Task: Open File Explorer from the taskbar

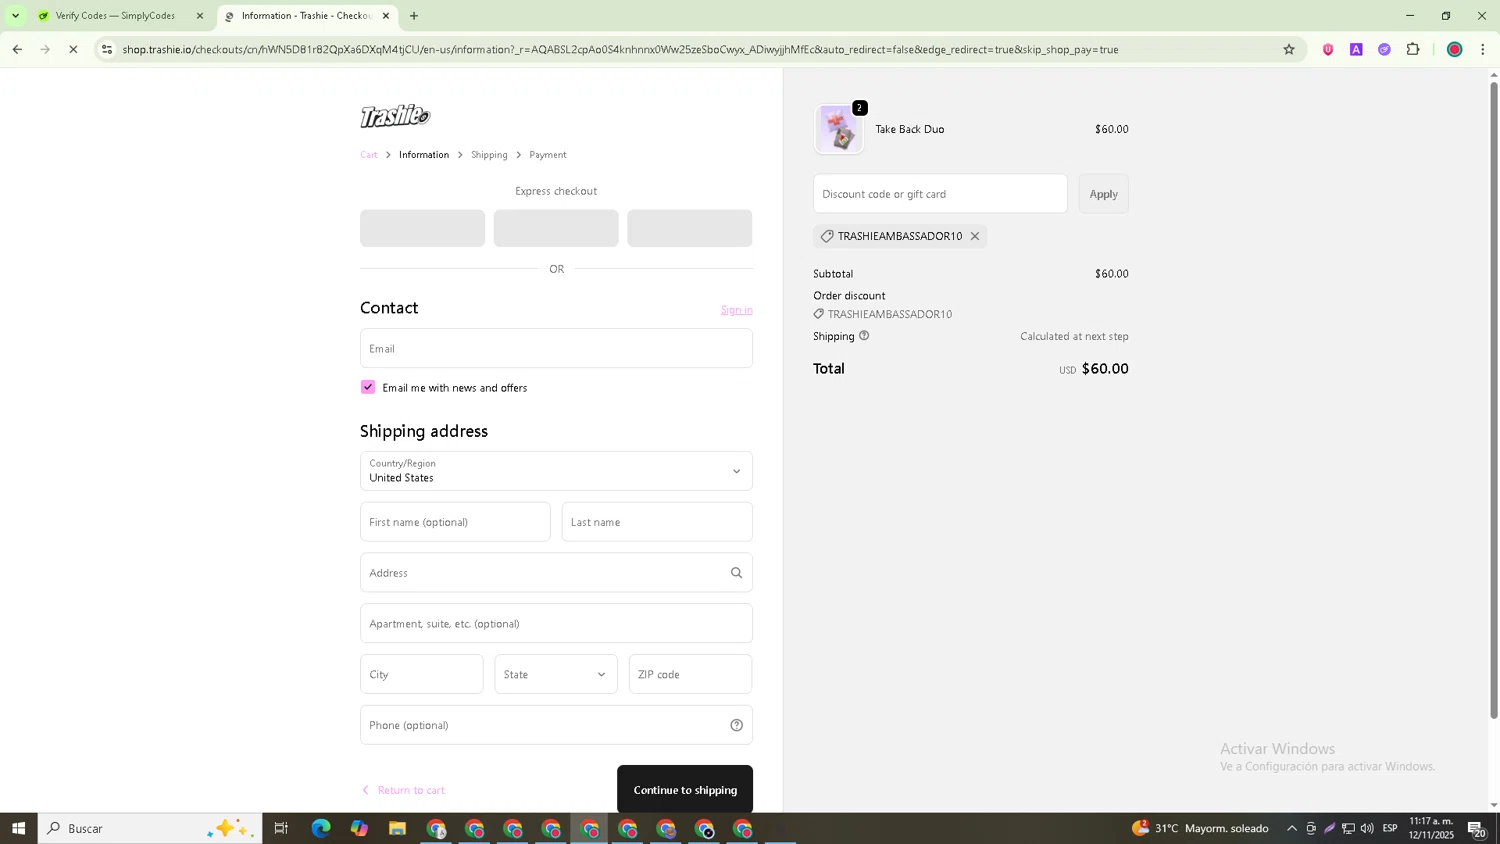Action: click(x=397, y=828)
